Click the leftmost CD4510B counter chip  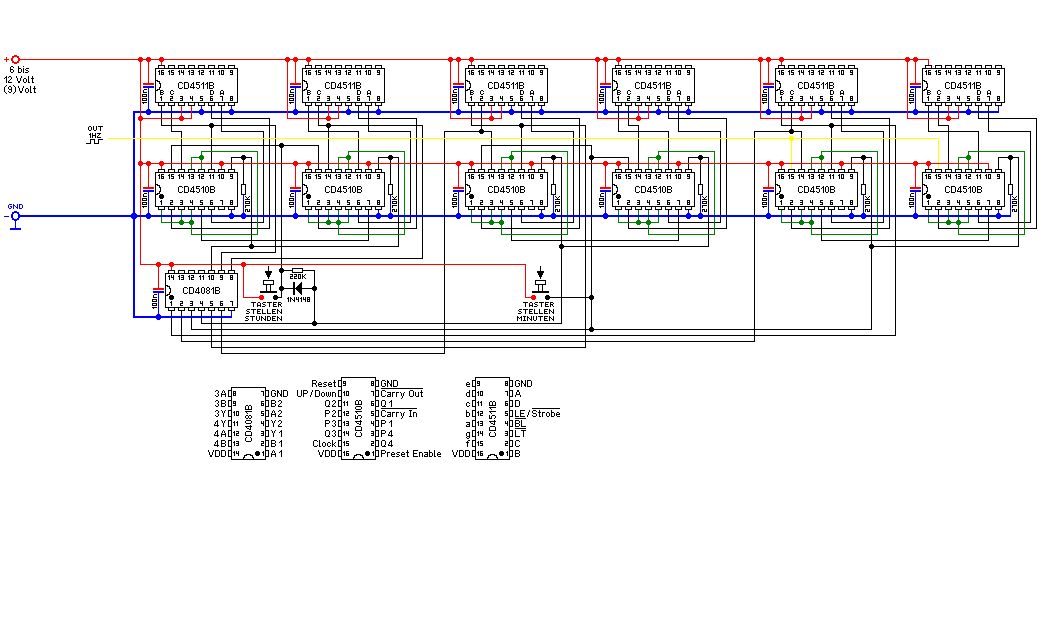[200, 189]
